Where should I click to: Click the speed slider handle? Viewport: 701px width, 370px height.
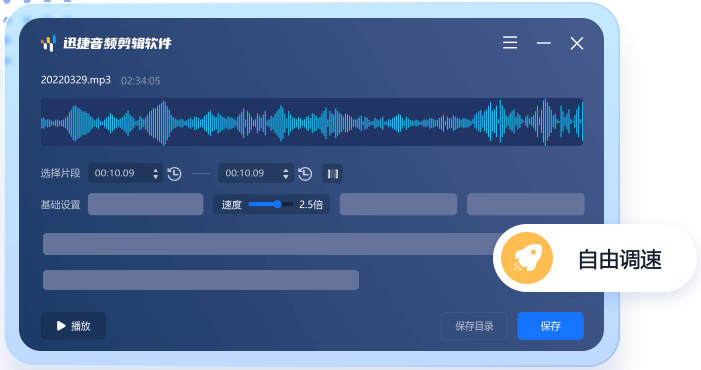[277, 204]
